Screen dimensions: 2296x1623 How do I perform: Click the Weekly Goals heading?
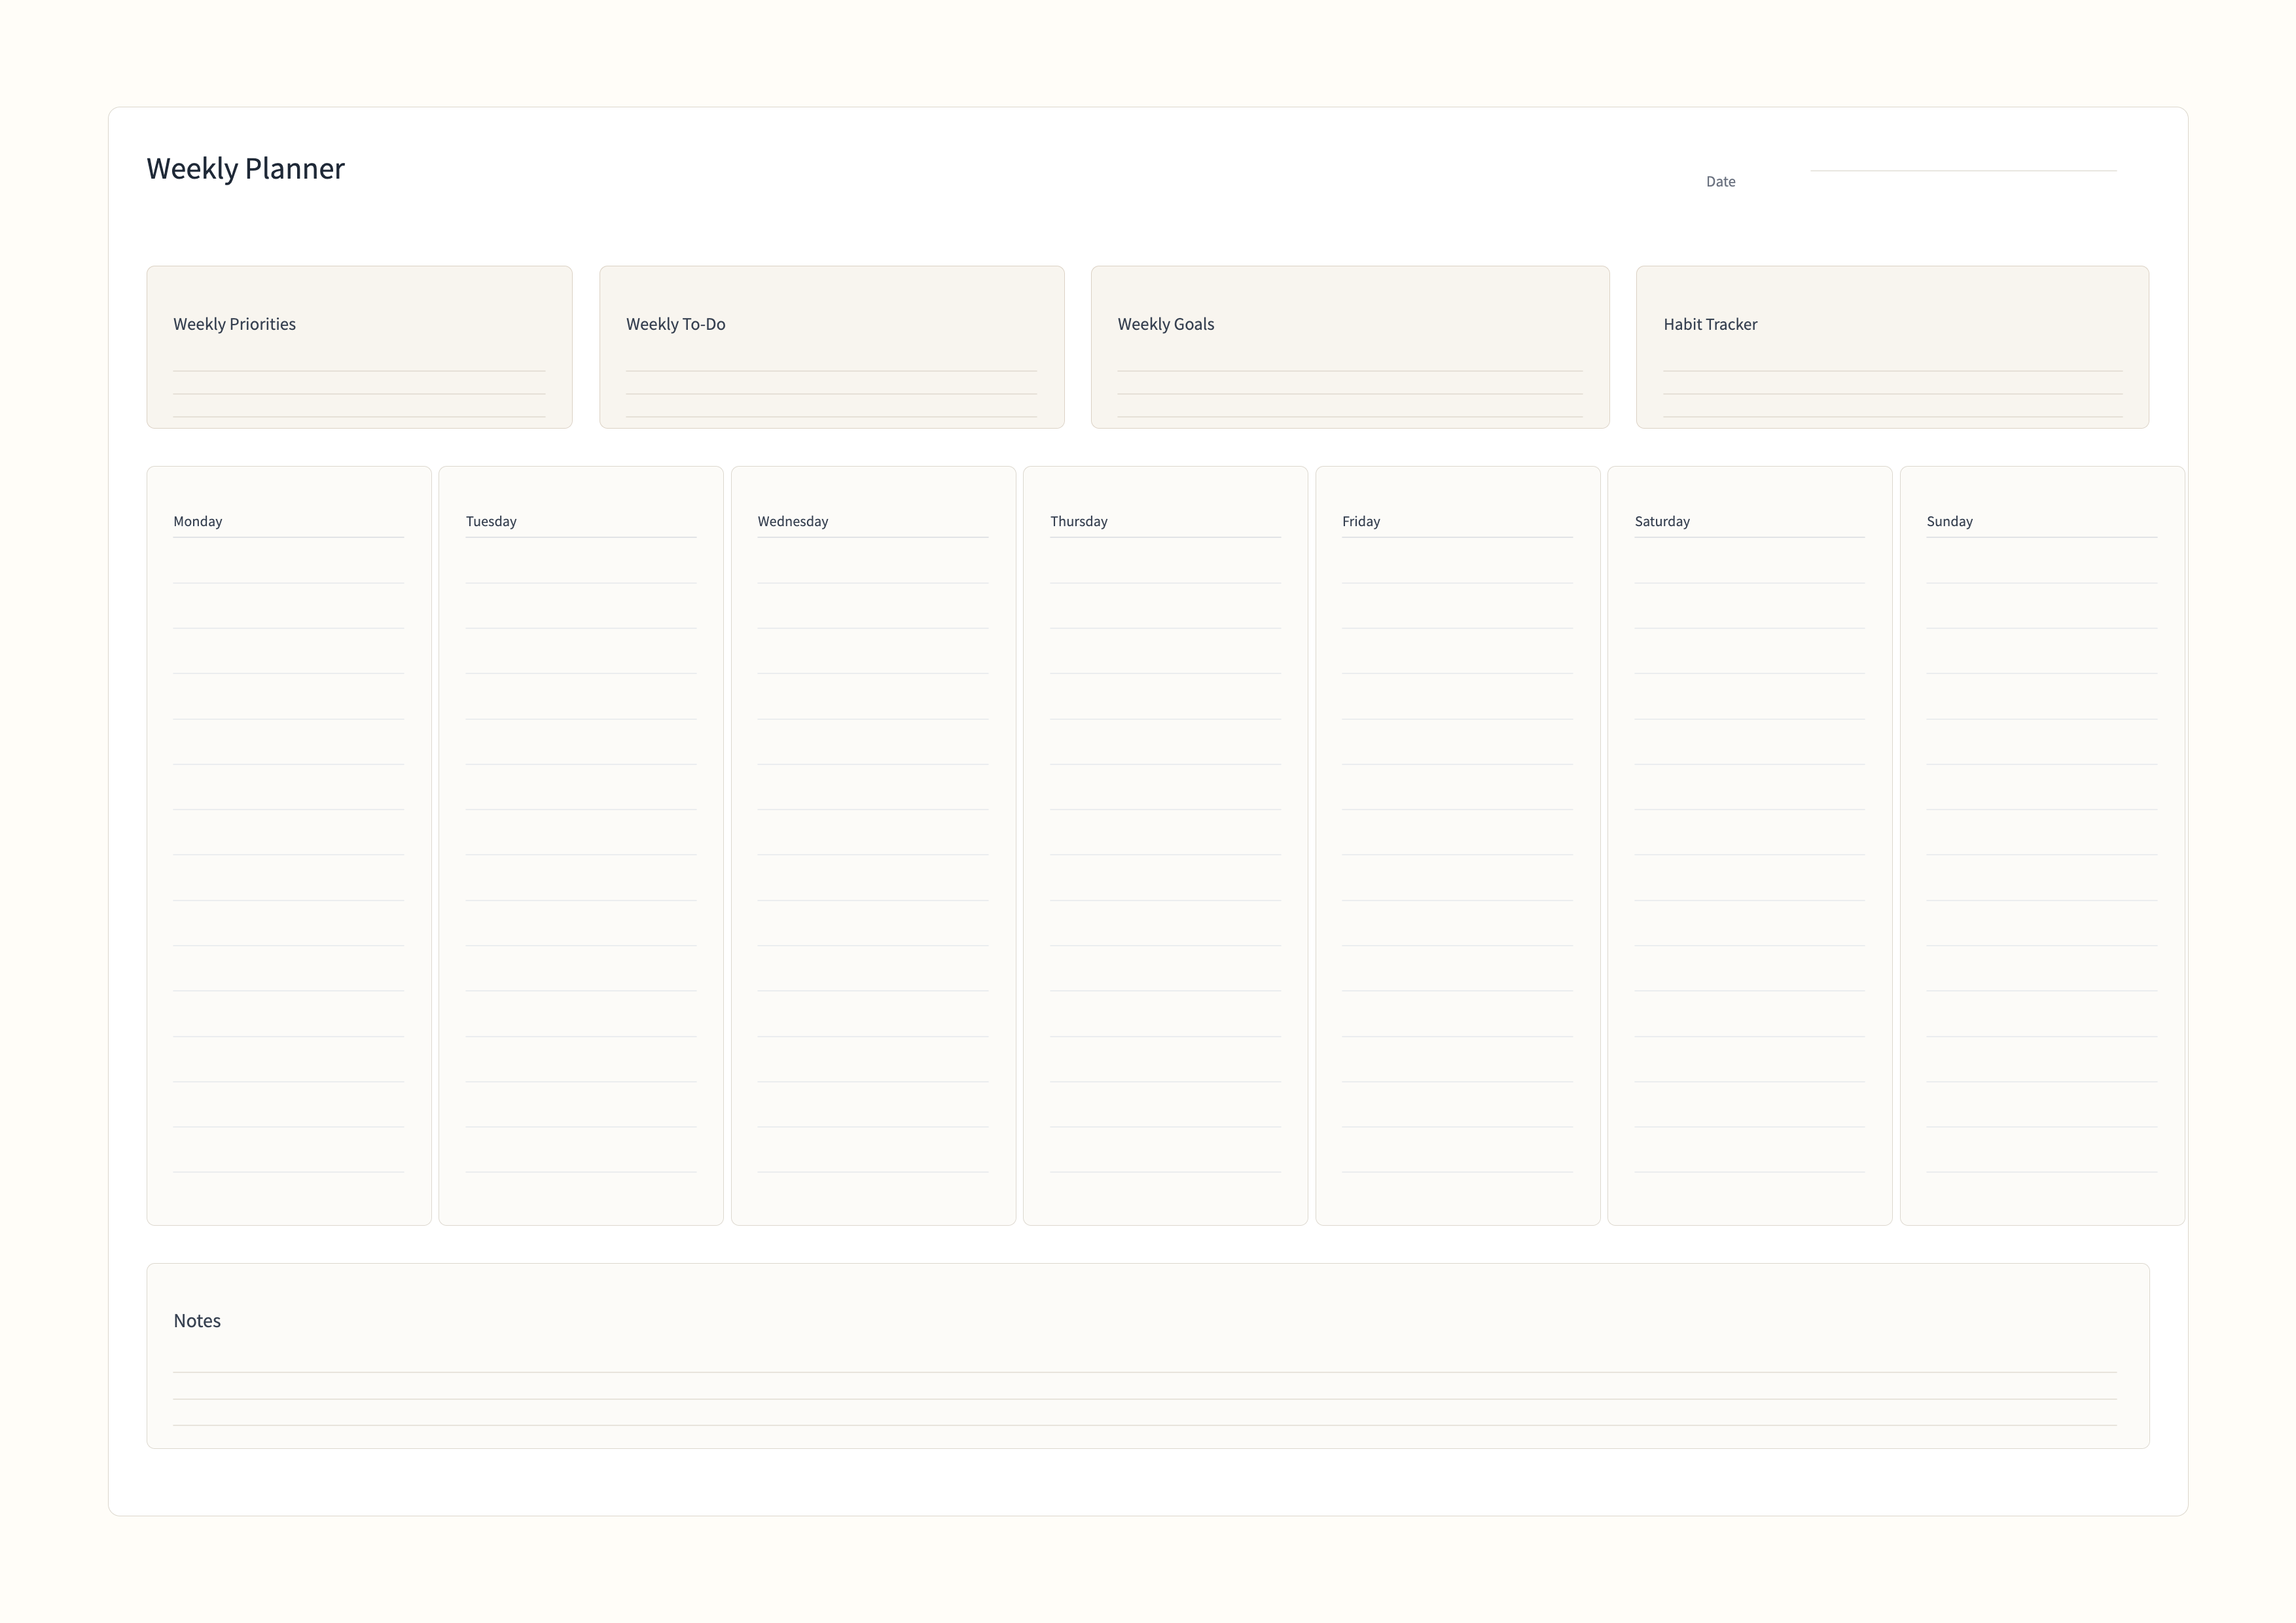1165,324
